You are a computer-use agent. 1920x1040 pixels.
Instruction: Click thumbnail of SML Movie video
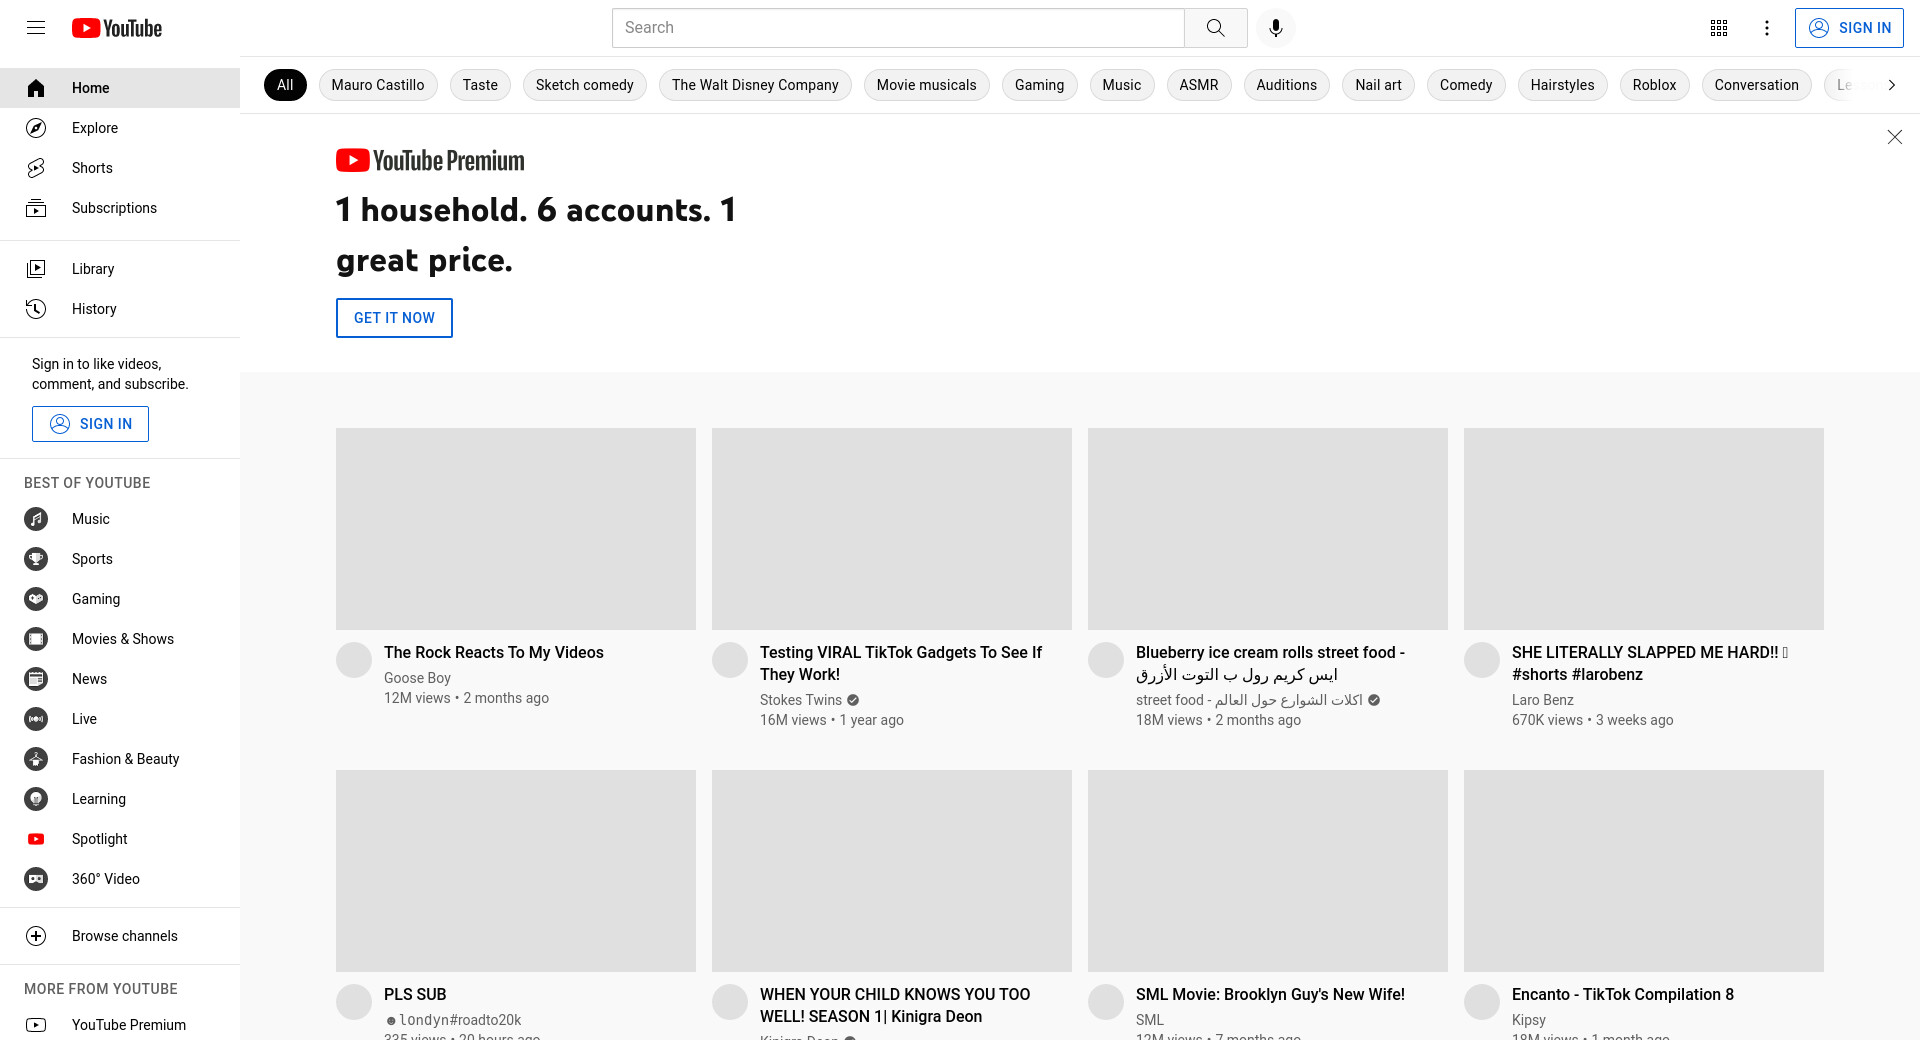(1268, 871)
